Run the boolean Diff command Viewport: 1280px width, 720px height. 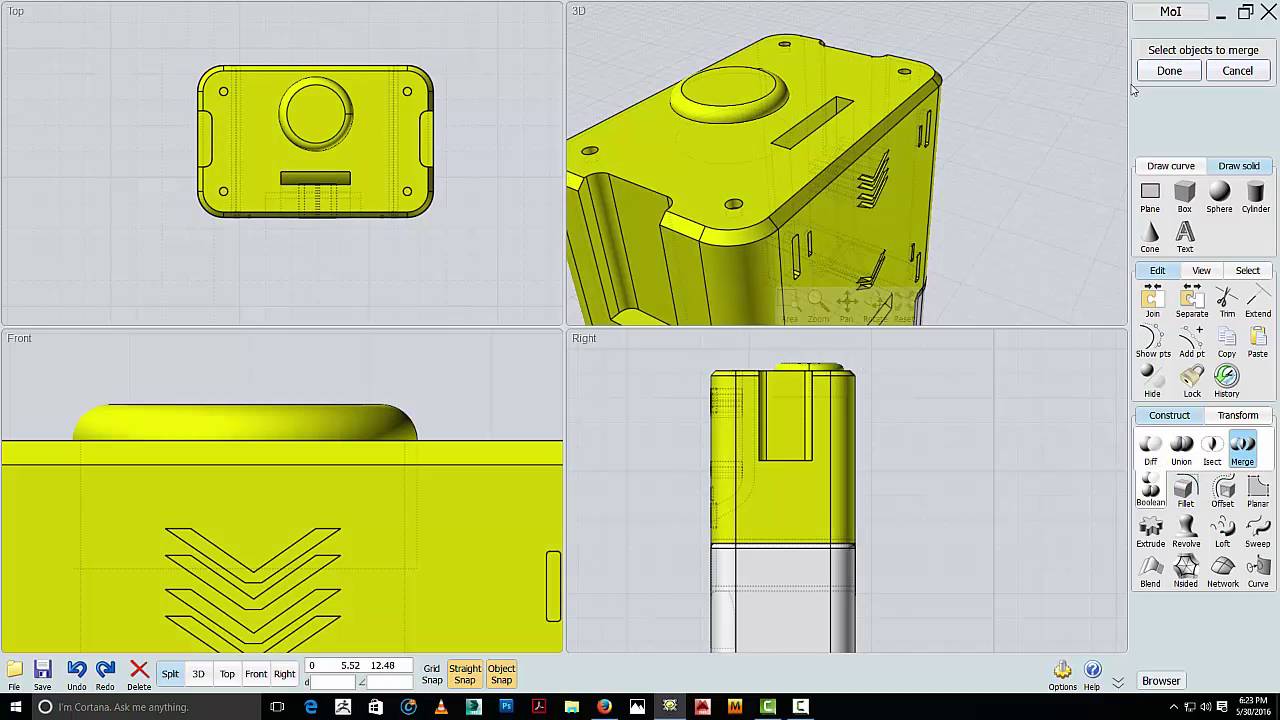coord(1151,449)
